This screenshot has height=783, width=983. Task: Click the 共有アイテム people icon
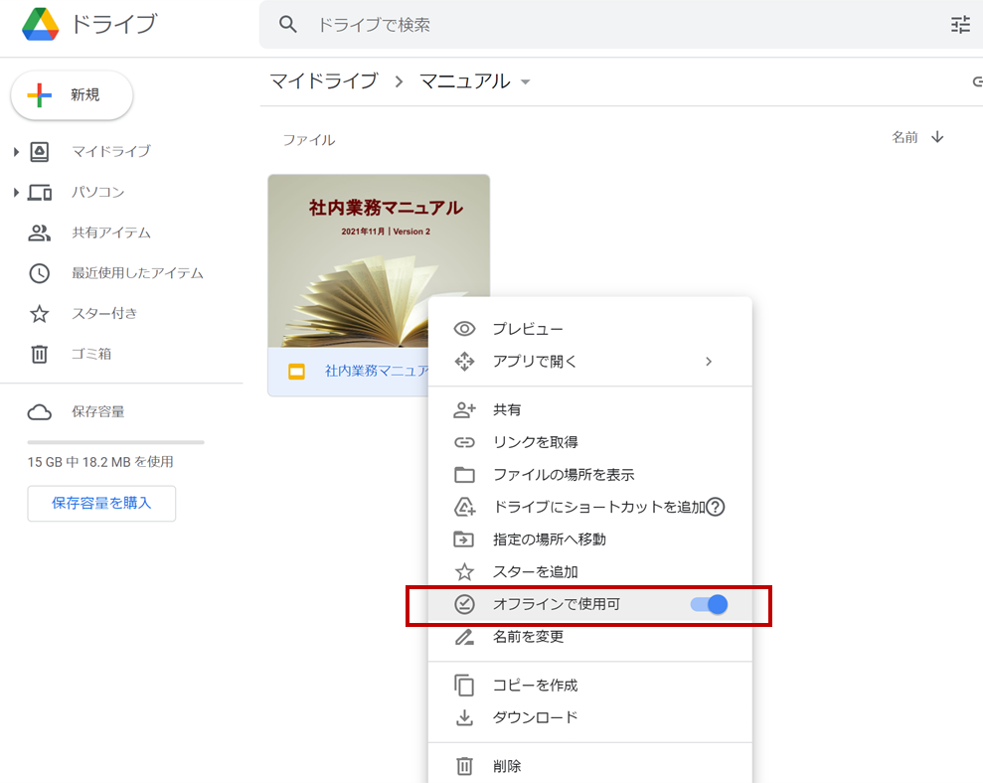tap(39, 233)
